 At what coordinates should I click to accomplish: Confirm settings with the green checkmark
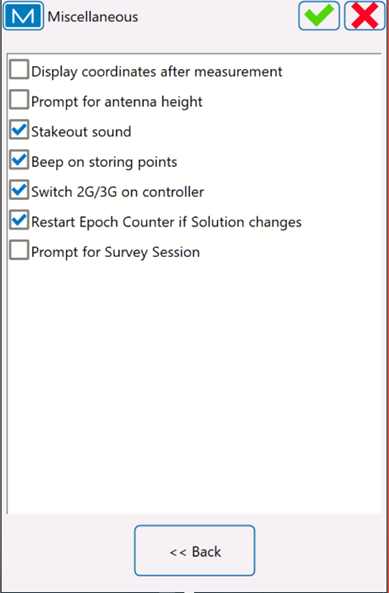(x=319, y=16)
